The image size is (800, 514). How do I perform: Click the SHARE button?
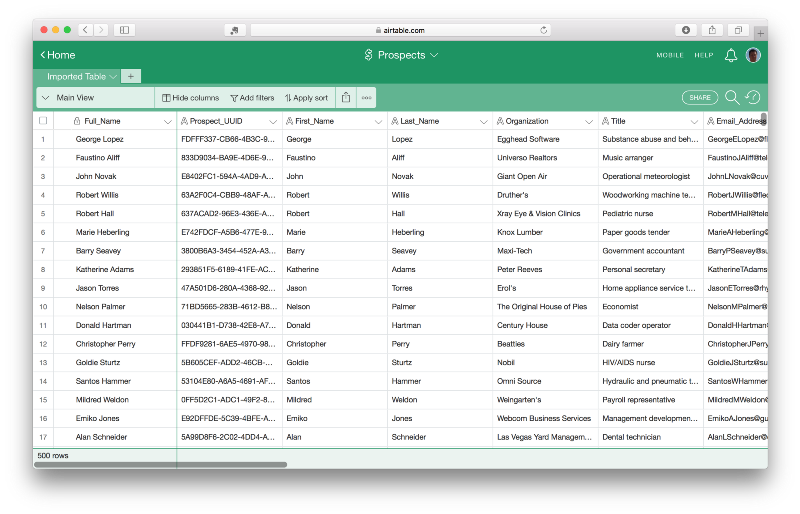[699, 97]
